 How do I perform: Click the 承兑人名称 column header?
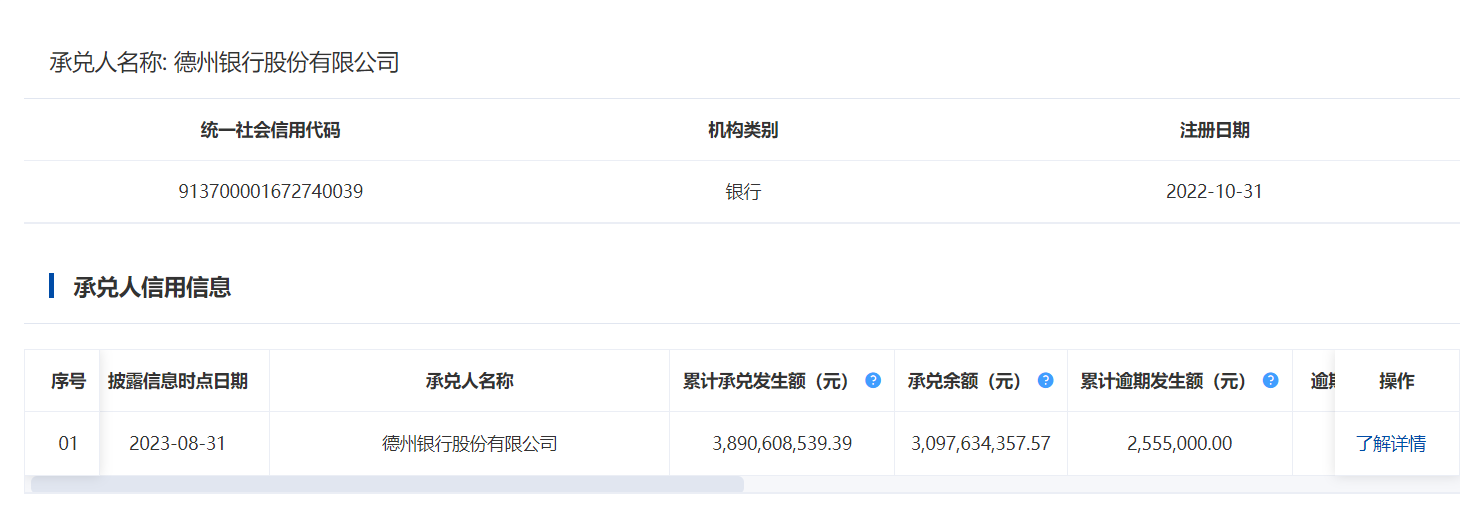pyautogui.click(x=469, y=381)
